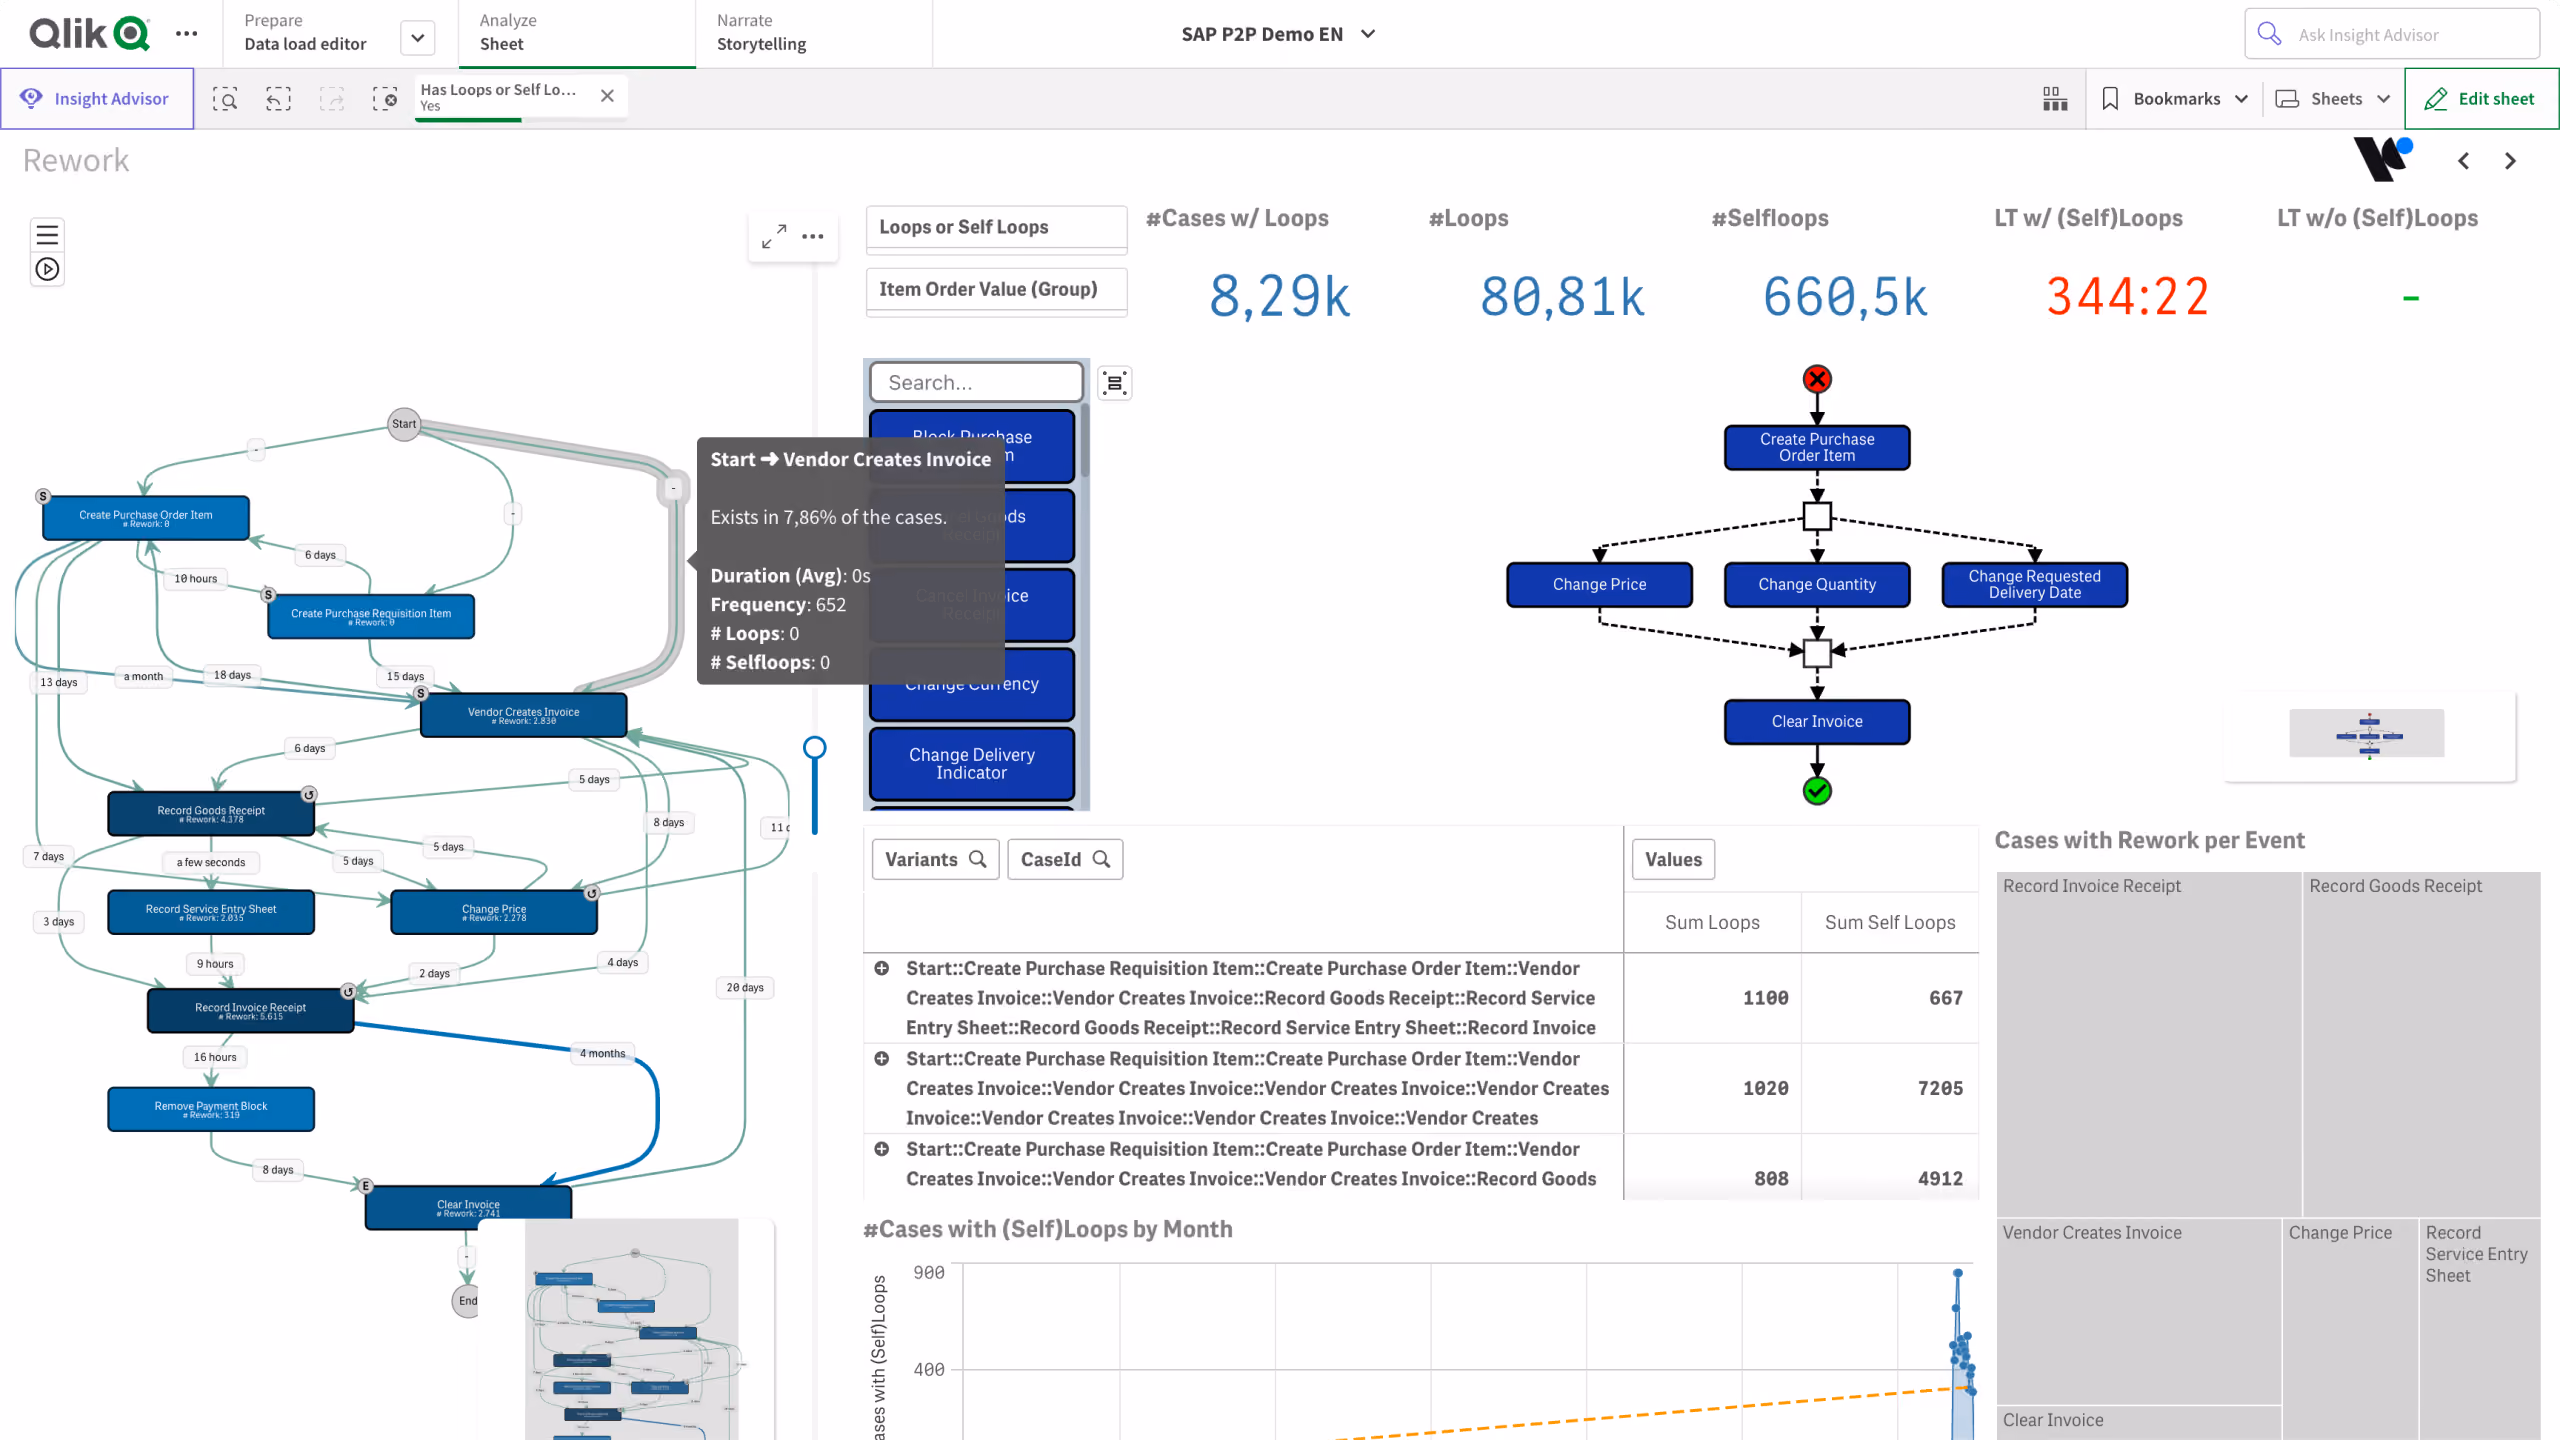Select Change Delivery Indicator activity

click(971, 763)
